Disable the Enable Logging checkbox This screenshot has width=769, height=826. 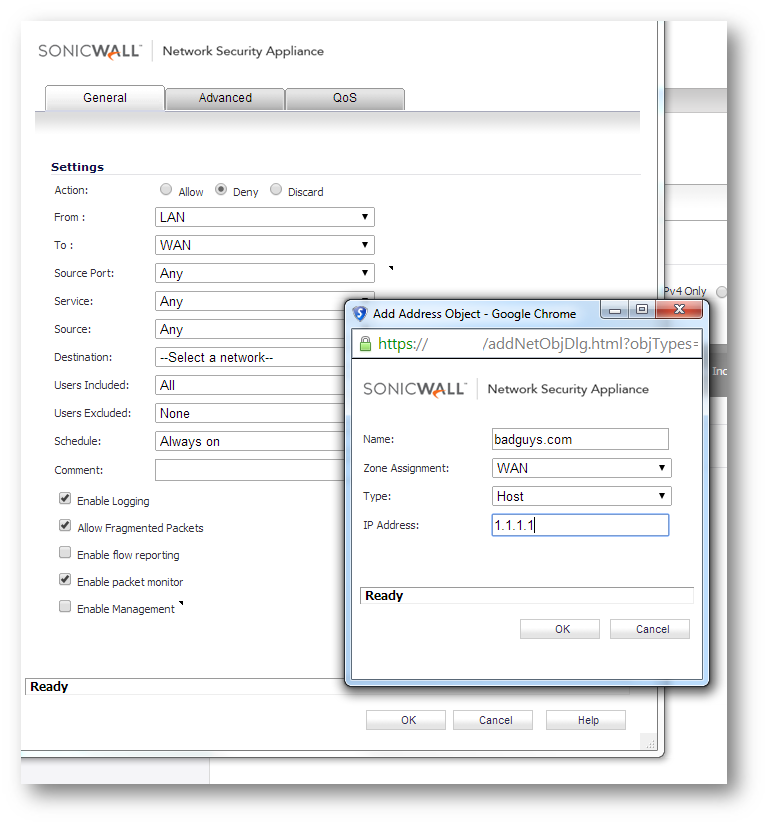click(x=65, y=499)
